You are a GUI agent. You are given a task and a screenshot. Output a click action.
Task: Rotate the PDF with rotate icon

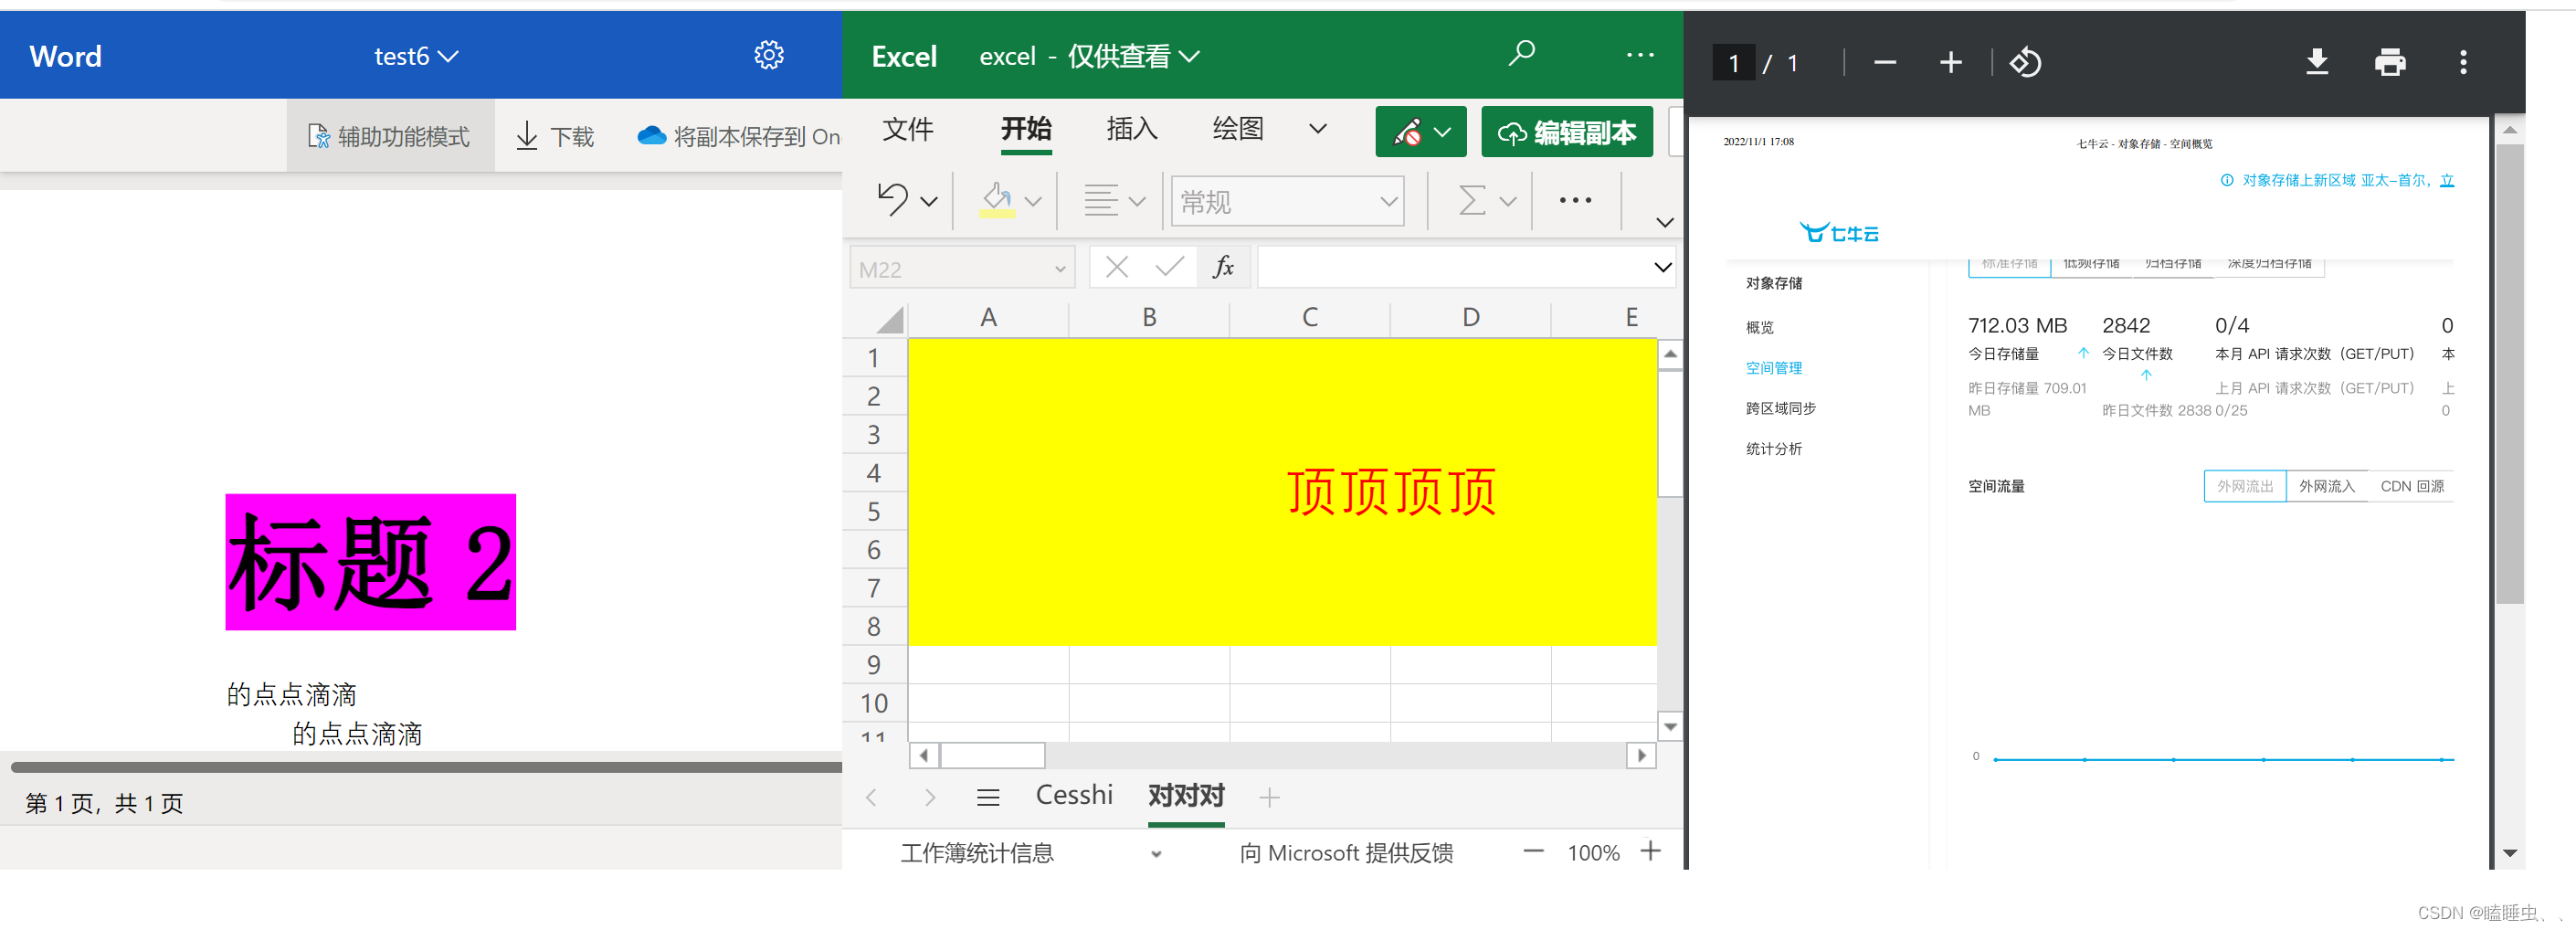(x=2025, y=63)
